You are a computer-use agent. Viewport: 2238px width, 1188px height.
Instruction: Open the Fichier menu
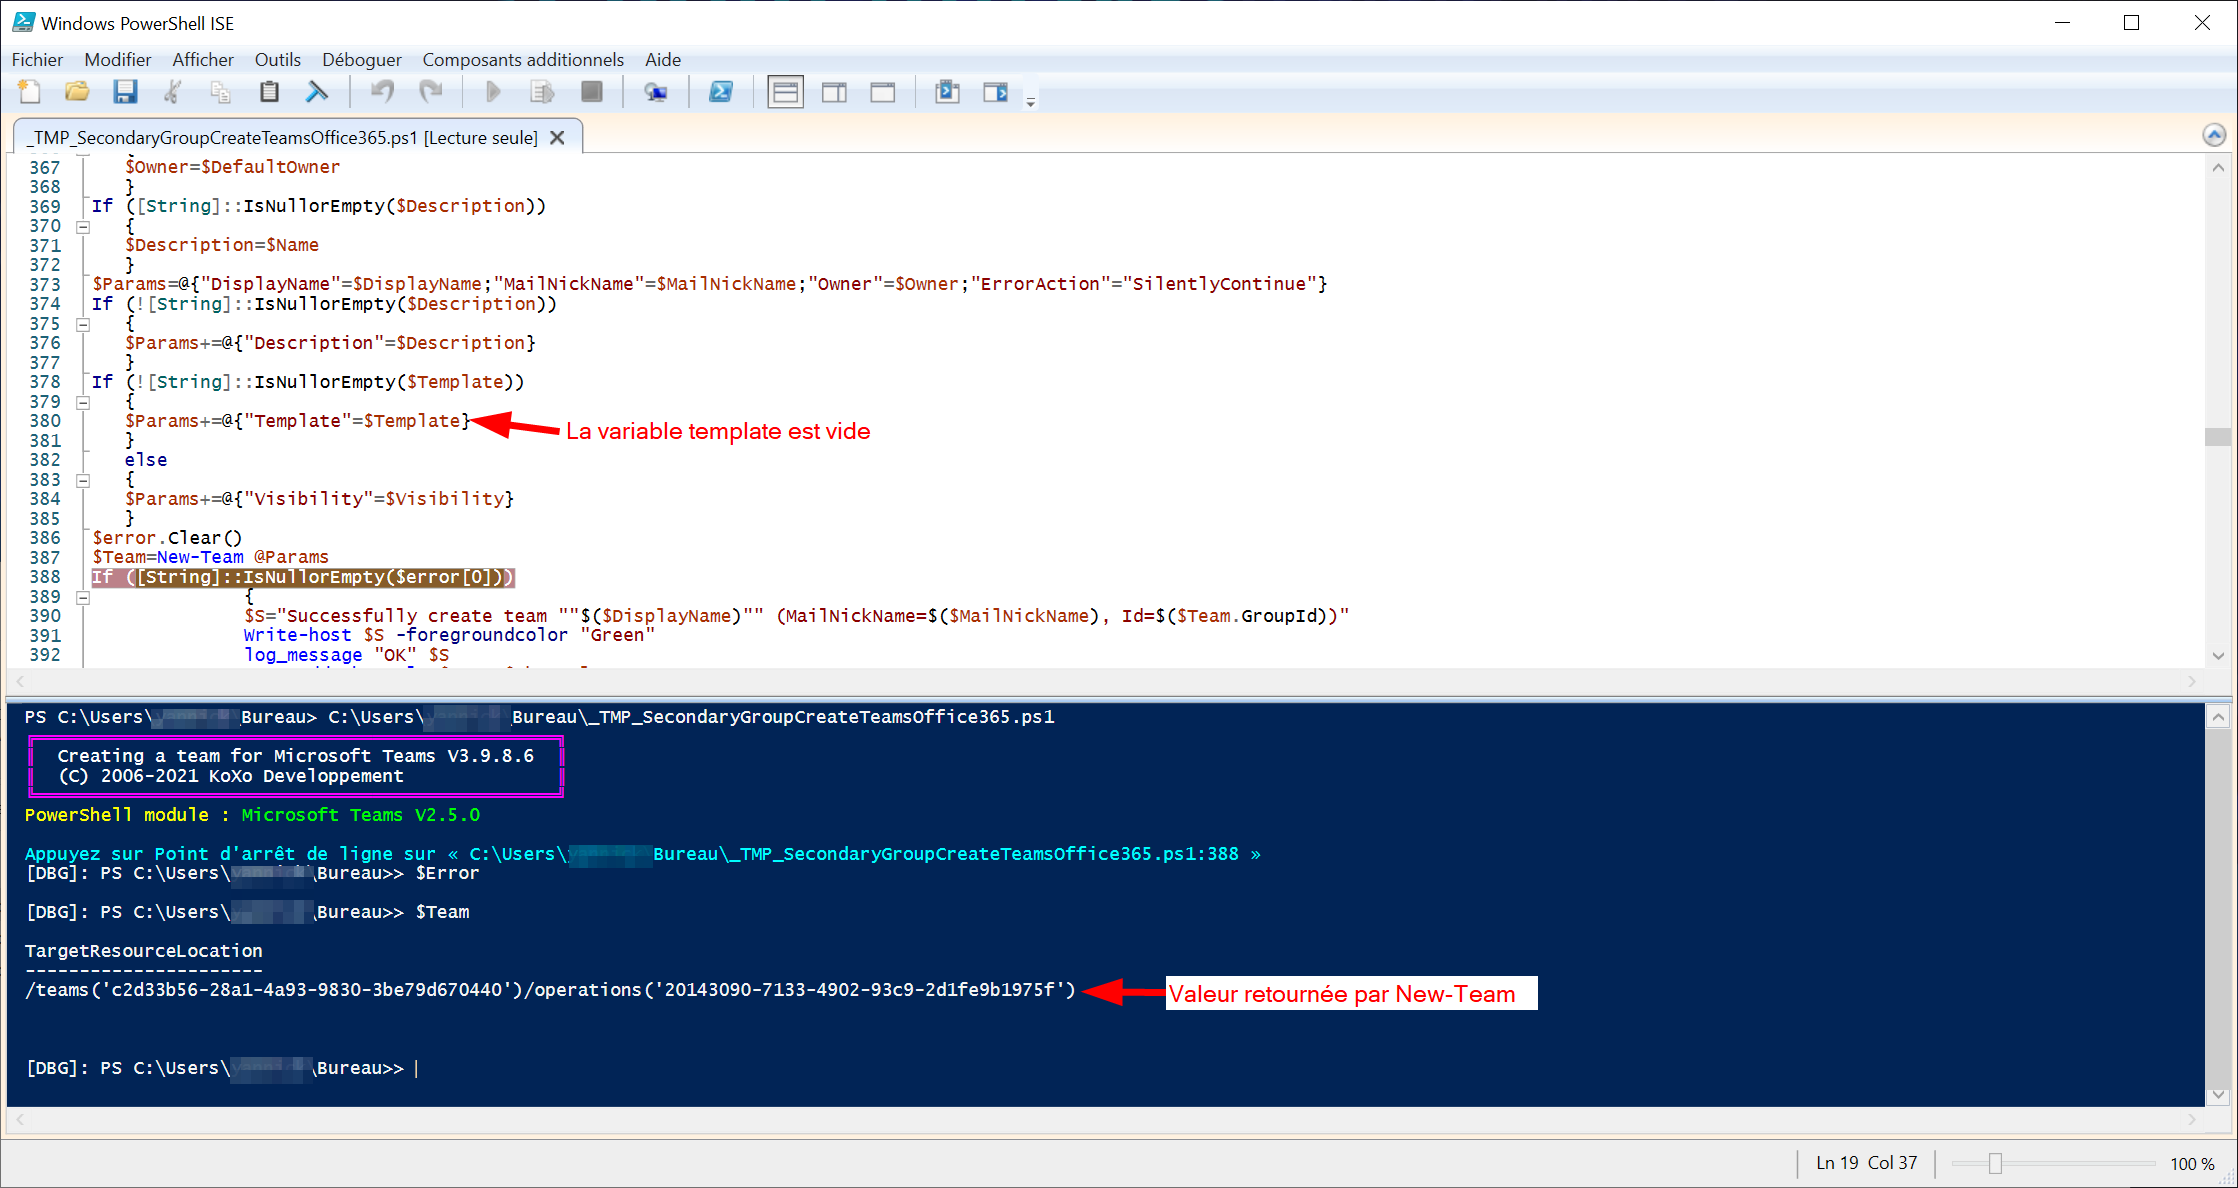point(37,60)
